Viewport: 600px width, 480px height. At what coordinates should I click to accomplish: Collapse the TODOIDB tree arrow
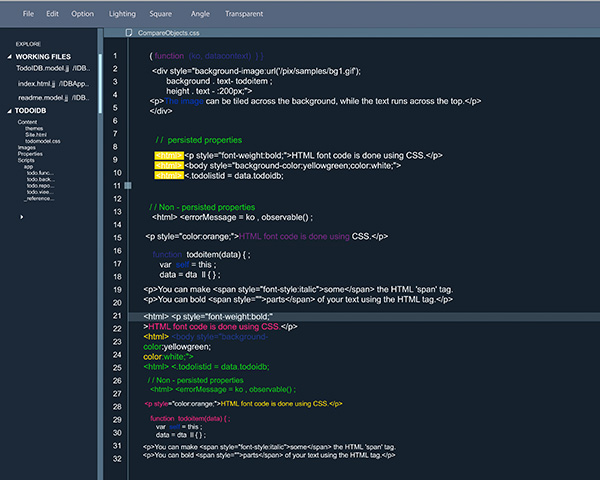pyautogui.click(x=7, y=110)
